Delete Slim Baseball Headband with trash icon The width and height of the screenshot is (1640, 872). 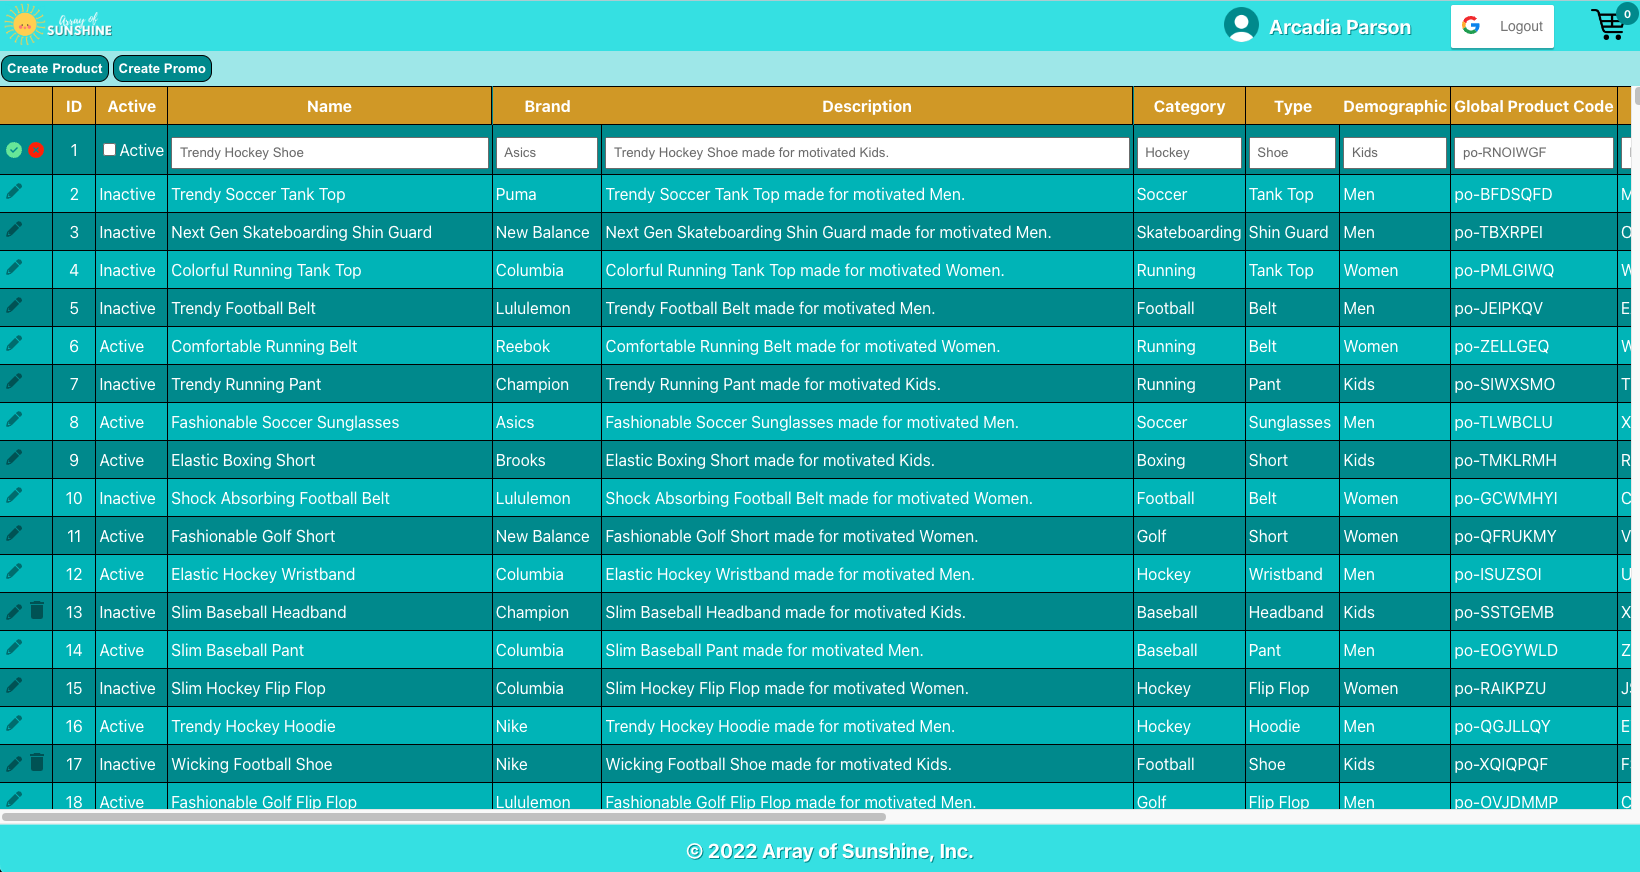tap(37, 610)
